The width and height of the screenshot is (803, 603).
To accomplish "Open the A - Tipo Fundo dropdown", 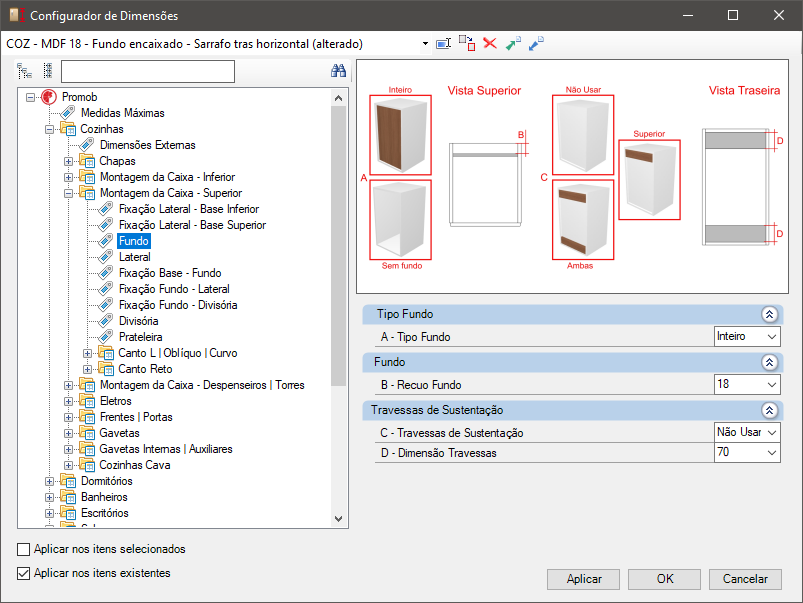I will [x=772, y=337].
